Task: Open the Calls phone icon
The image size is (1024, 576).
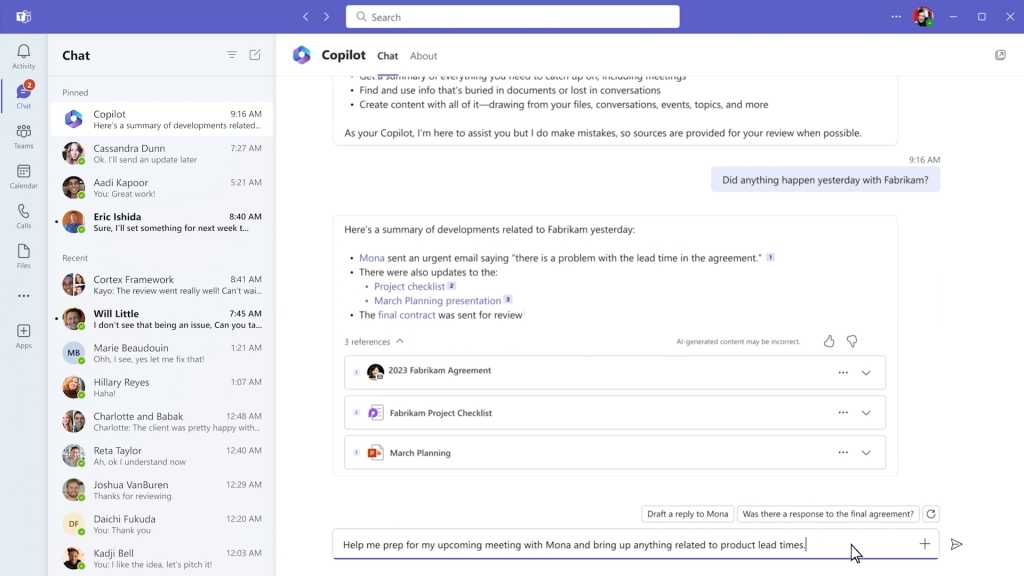Action: [24, 216]
